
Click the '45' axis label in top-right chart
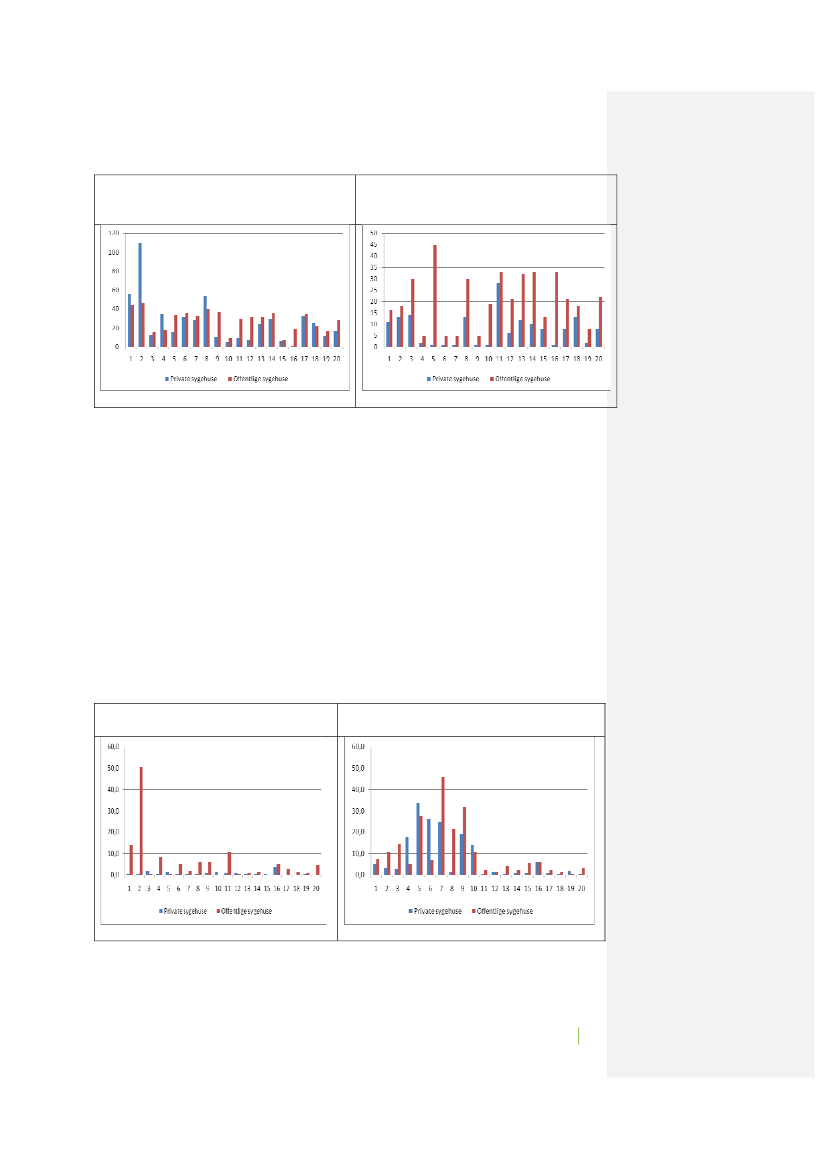(x=373, y=245)
